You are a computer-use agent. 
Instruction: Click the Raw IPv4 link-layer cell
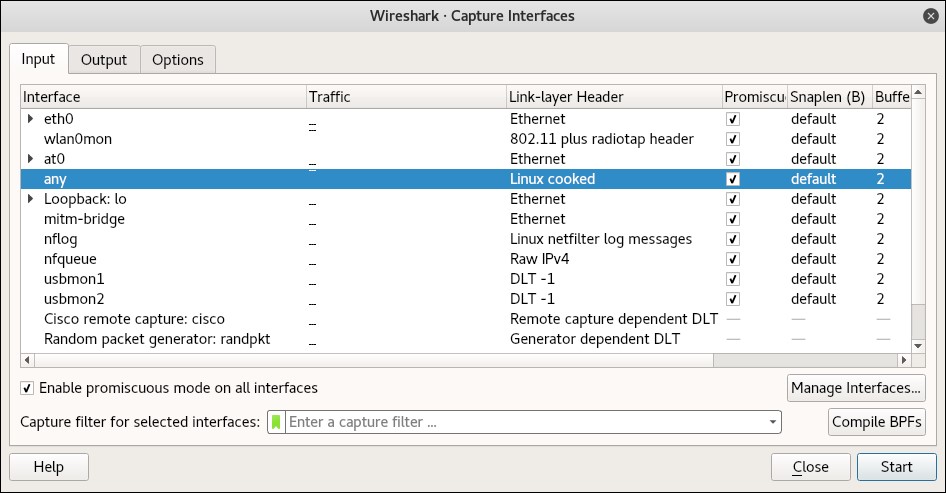point(539,259)
